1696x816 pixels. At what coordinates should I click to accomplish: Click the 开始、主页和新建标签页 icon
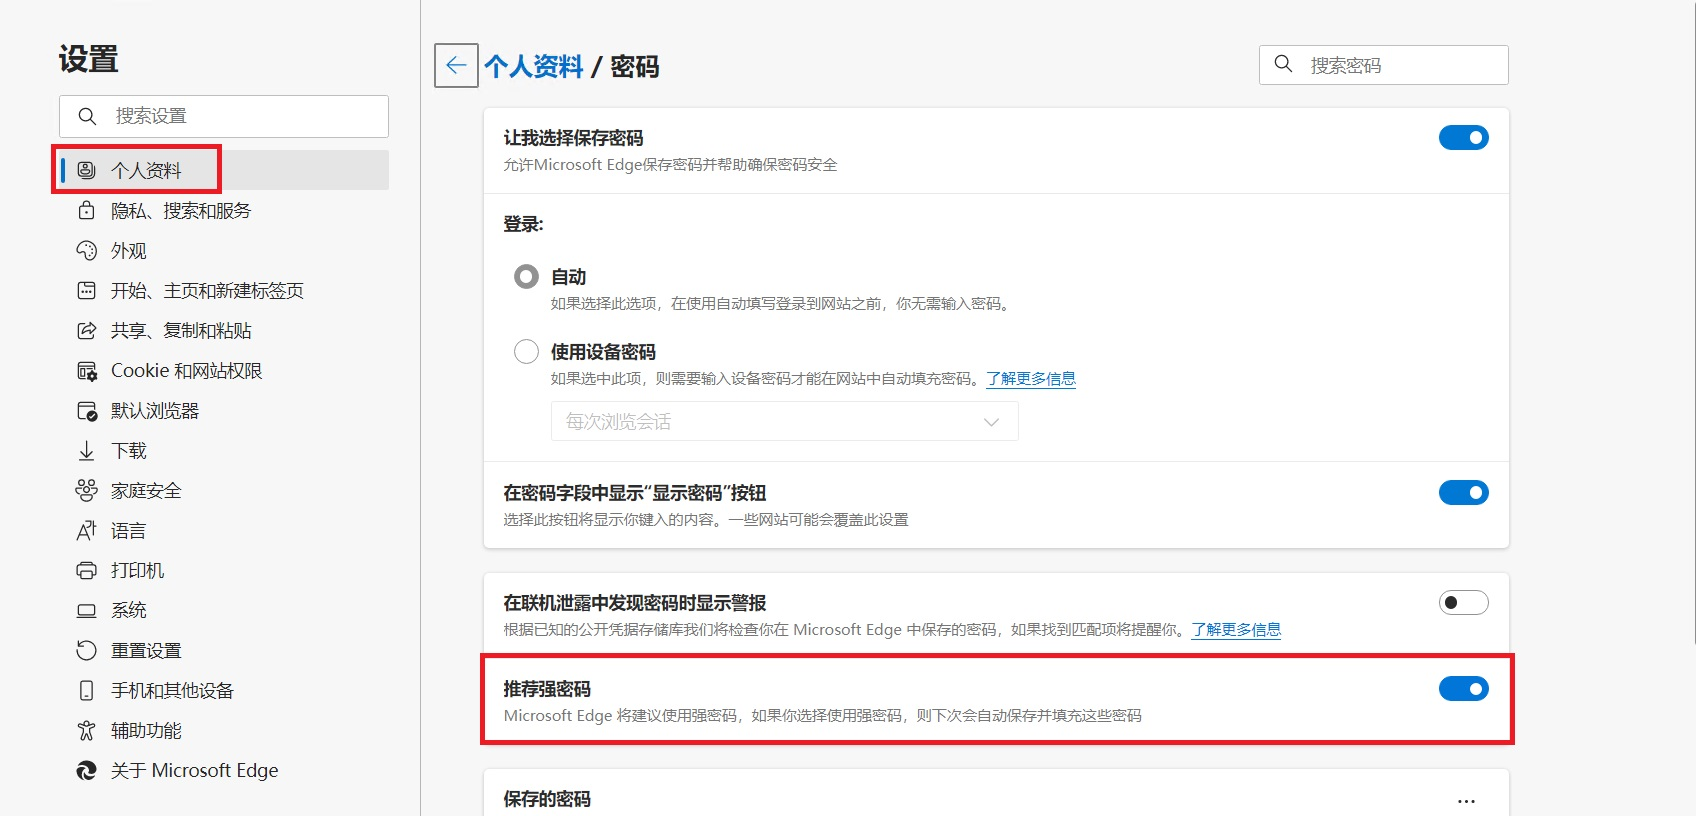pos(87,290)
